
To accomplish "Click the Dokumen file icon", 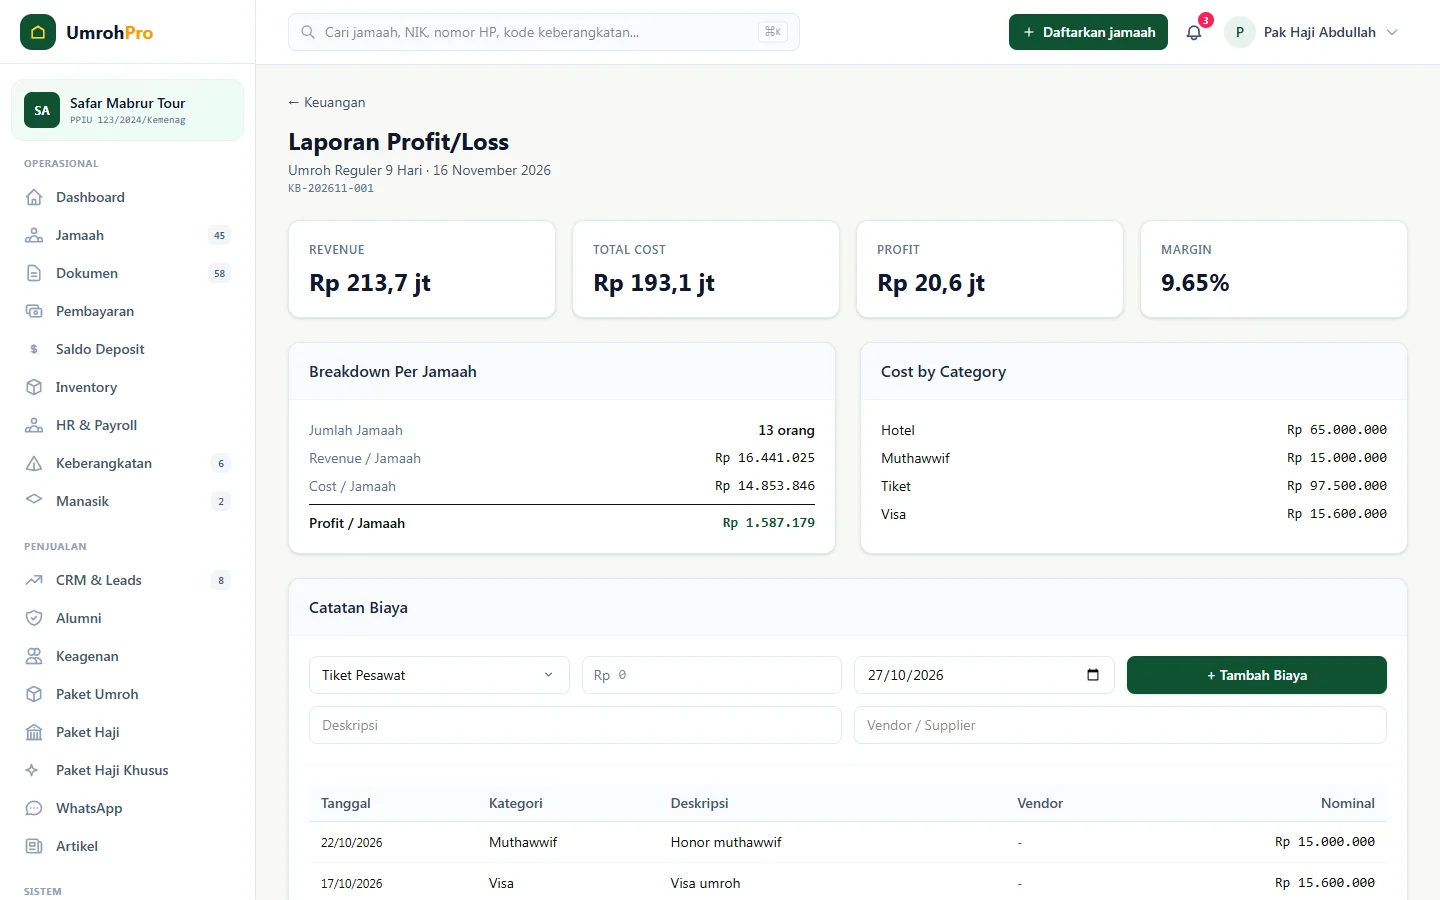I will coord(34,273).
